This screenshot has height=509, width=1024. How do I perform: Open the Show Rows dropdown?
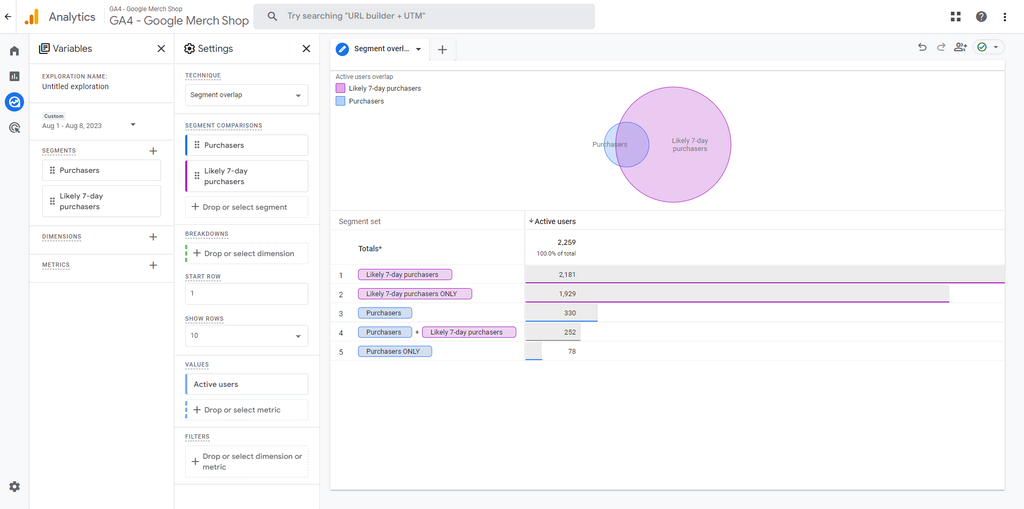point(246,337)
